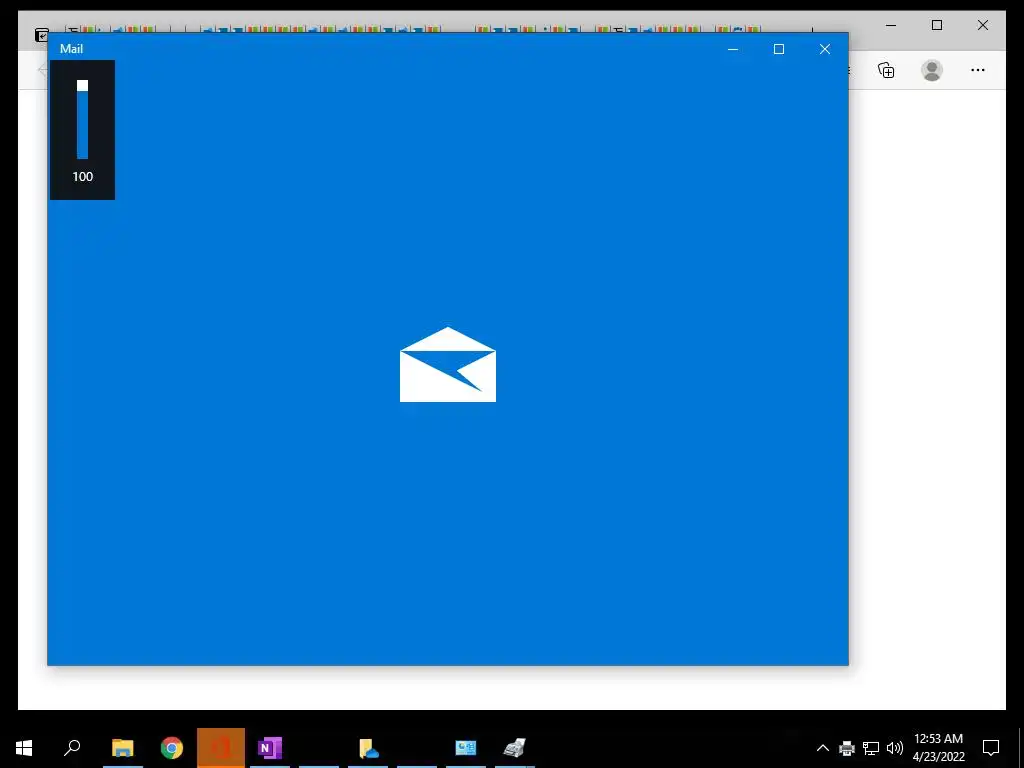Open OneNote from the taskbar
This screenshot has width=1024, height=768.
[270, 748]
